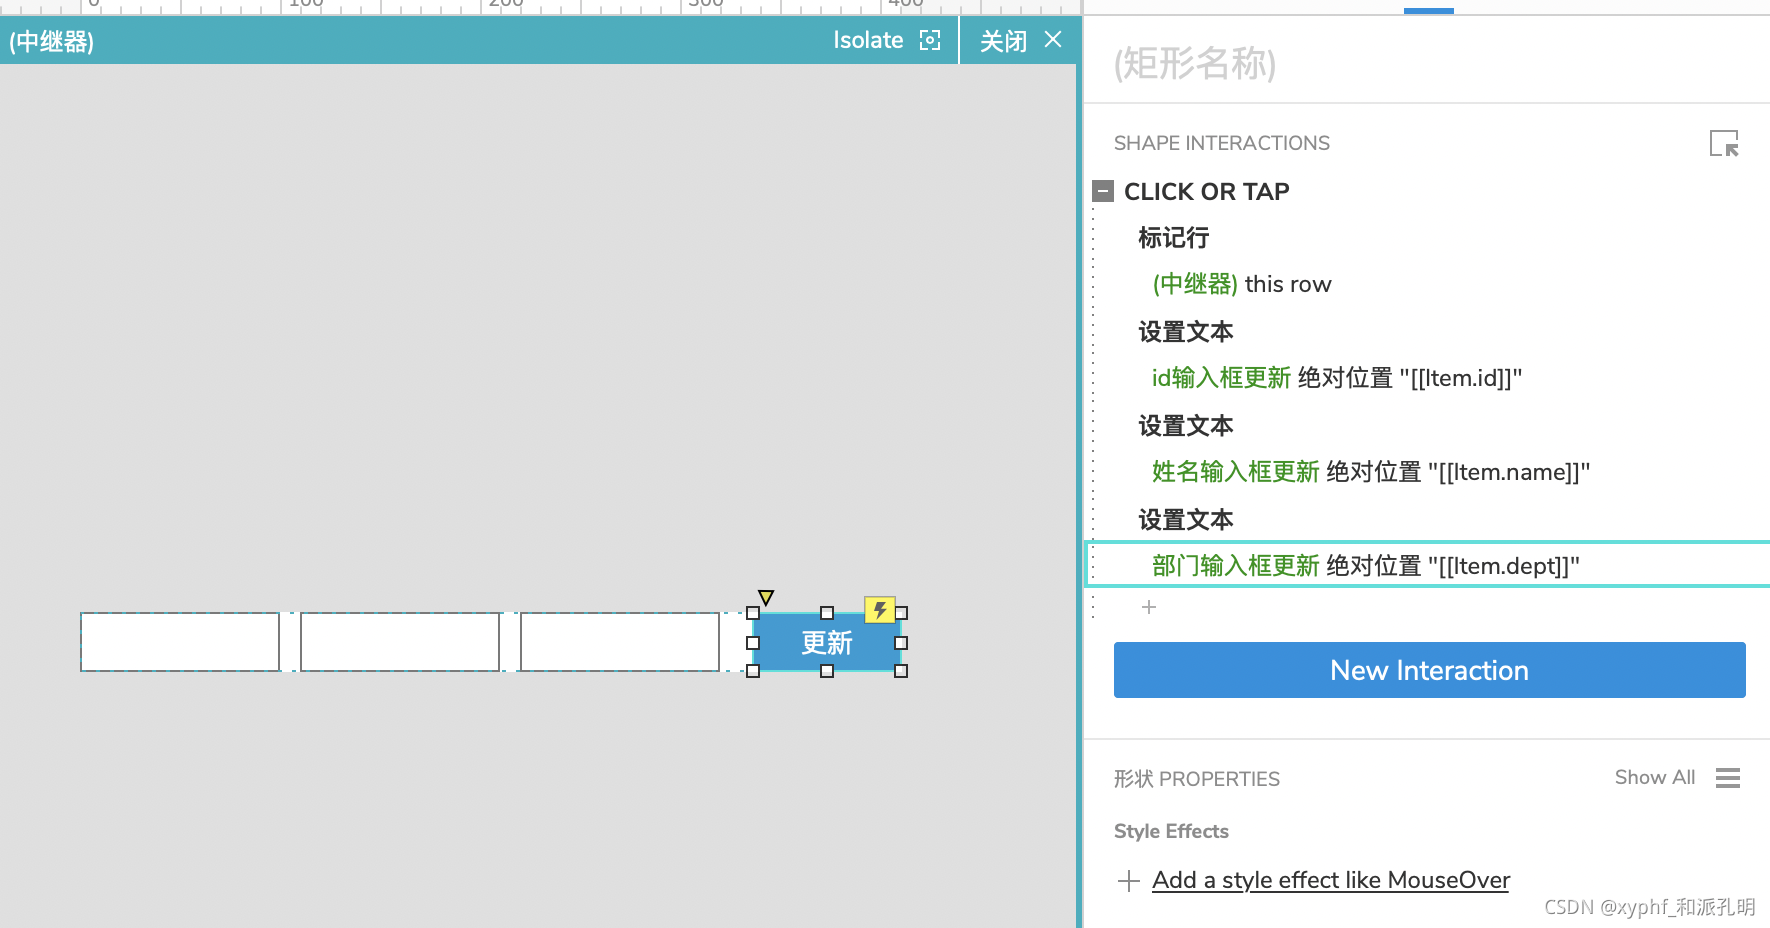Click the (矩形名称) name field
The height and width of the screenshot is (928, 1770).
click(x=1195, y=63)
